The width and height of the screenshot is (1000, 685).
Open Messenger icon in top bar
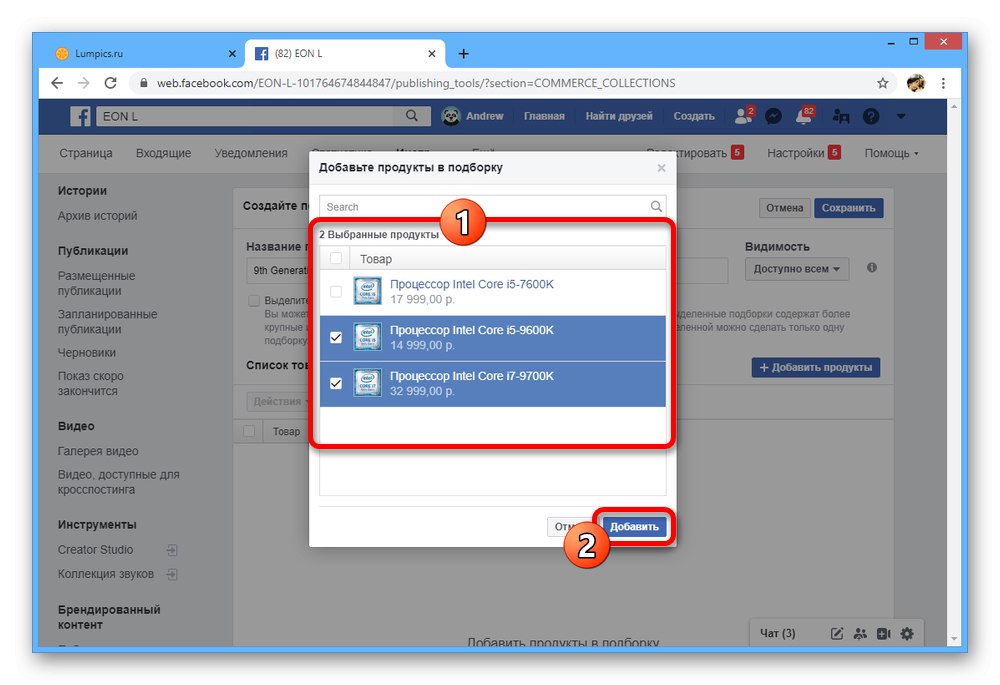coord(773,116)
